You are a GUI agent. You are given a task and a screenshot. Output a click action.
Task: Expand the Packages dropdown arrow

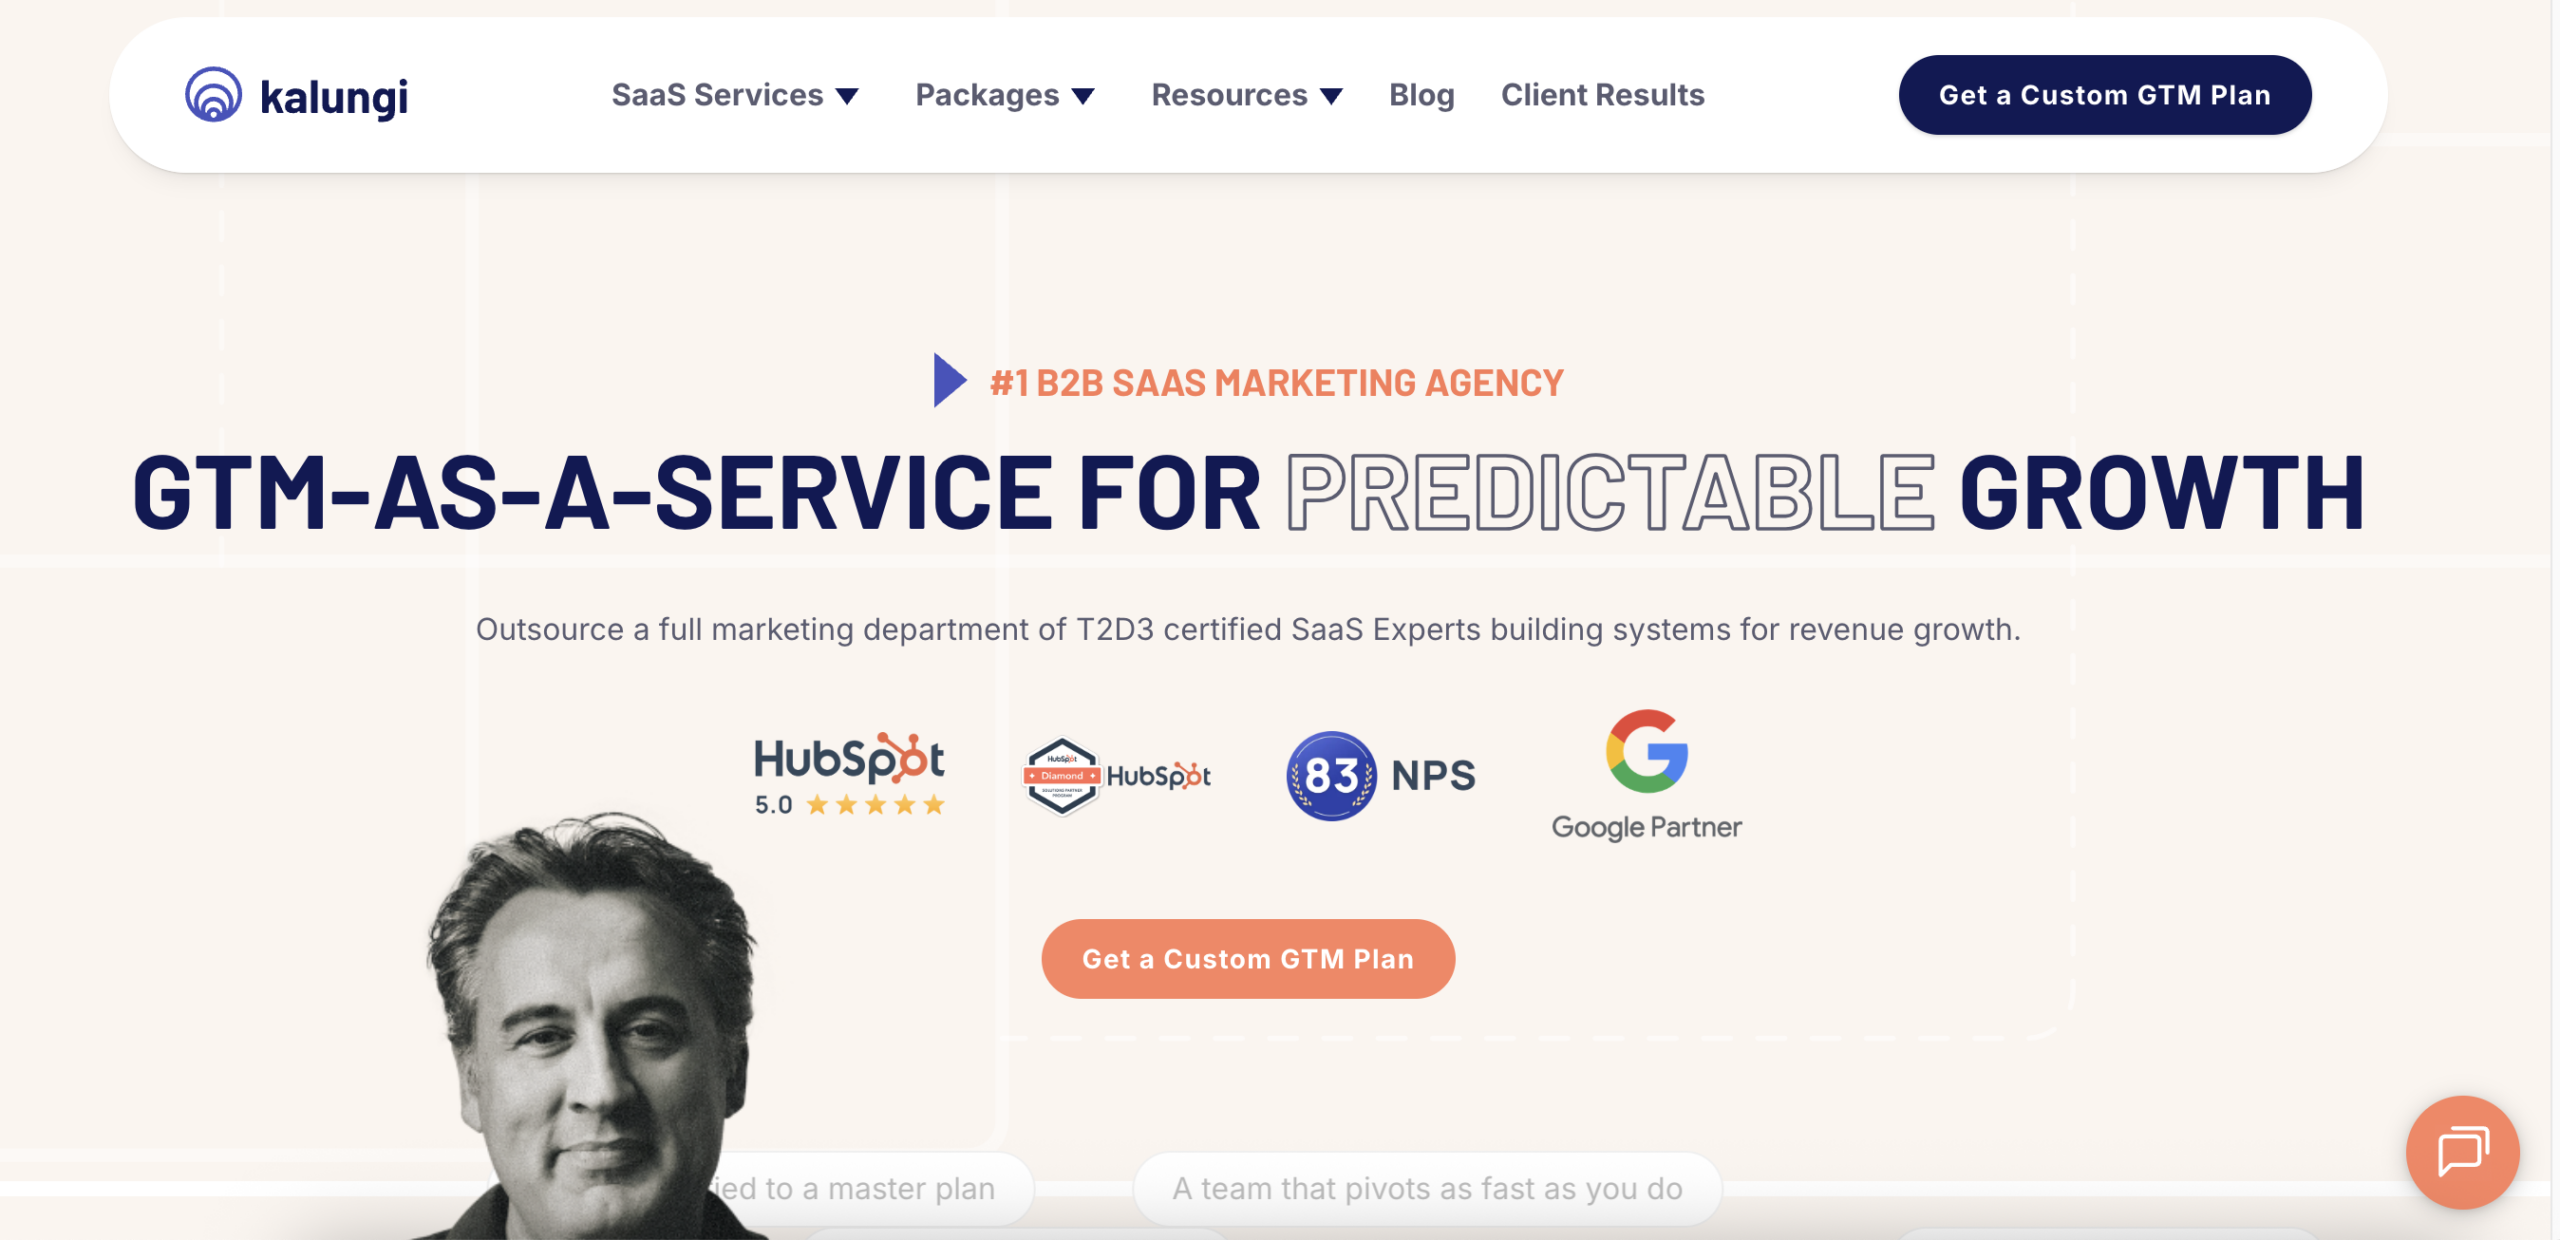(1083, 96)
